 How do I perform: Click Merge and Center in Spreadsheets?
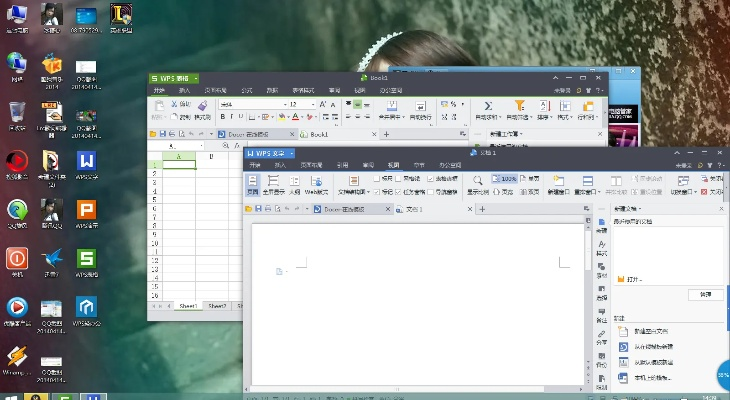[x=392, y=110]
